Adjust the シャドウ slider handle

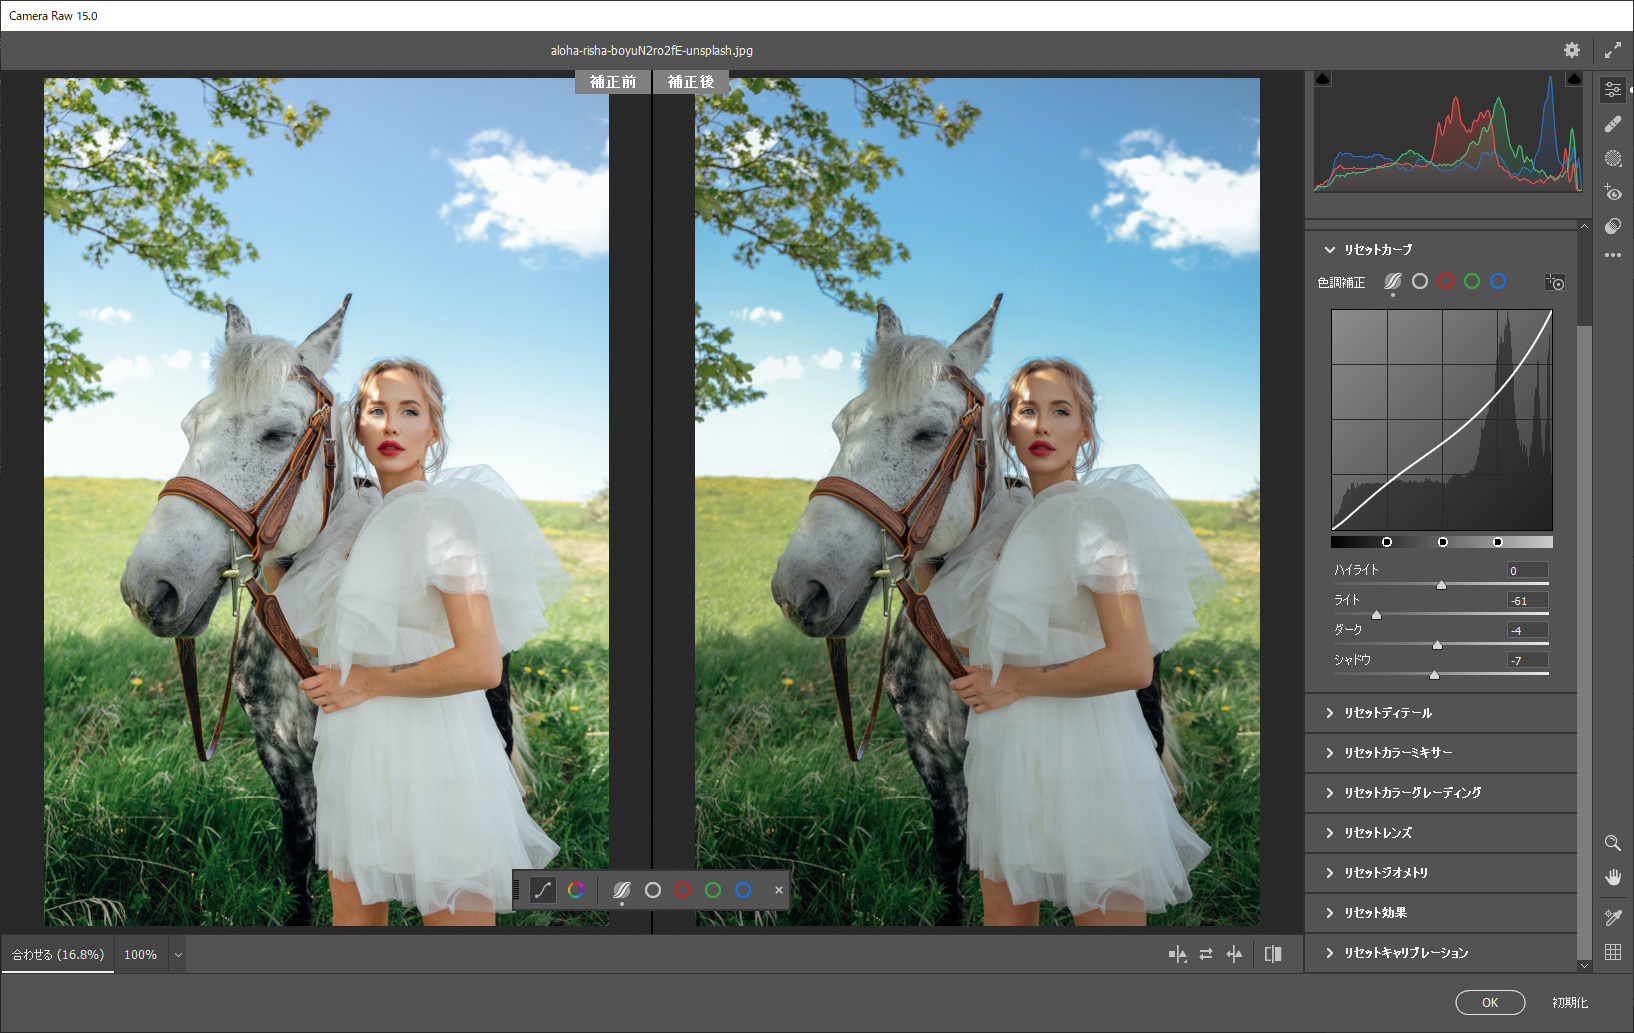(x=1434, y=675)
